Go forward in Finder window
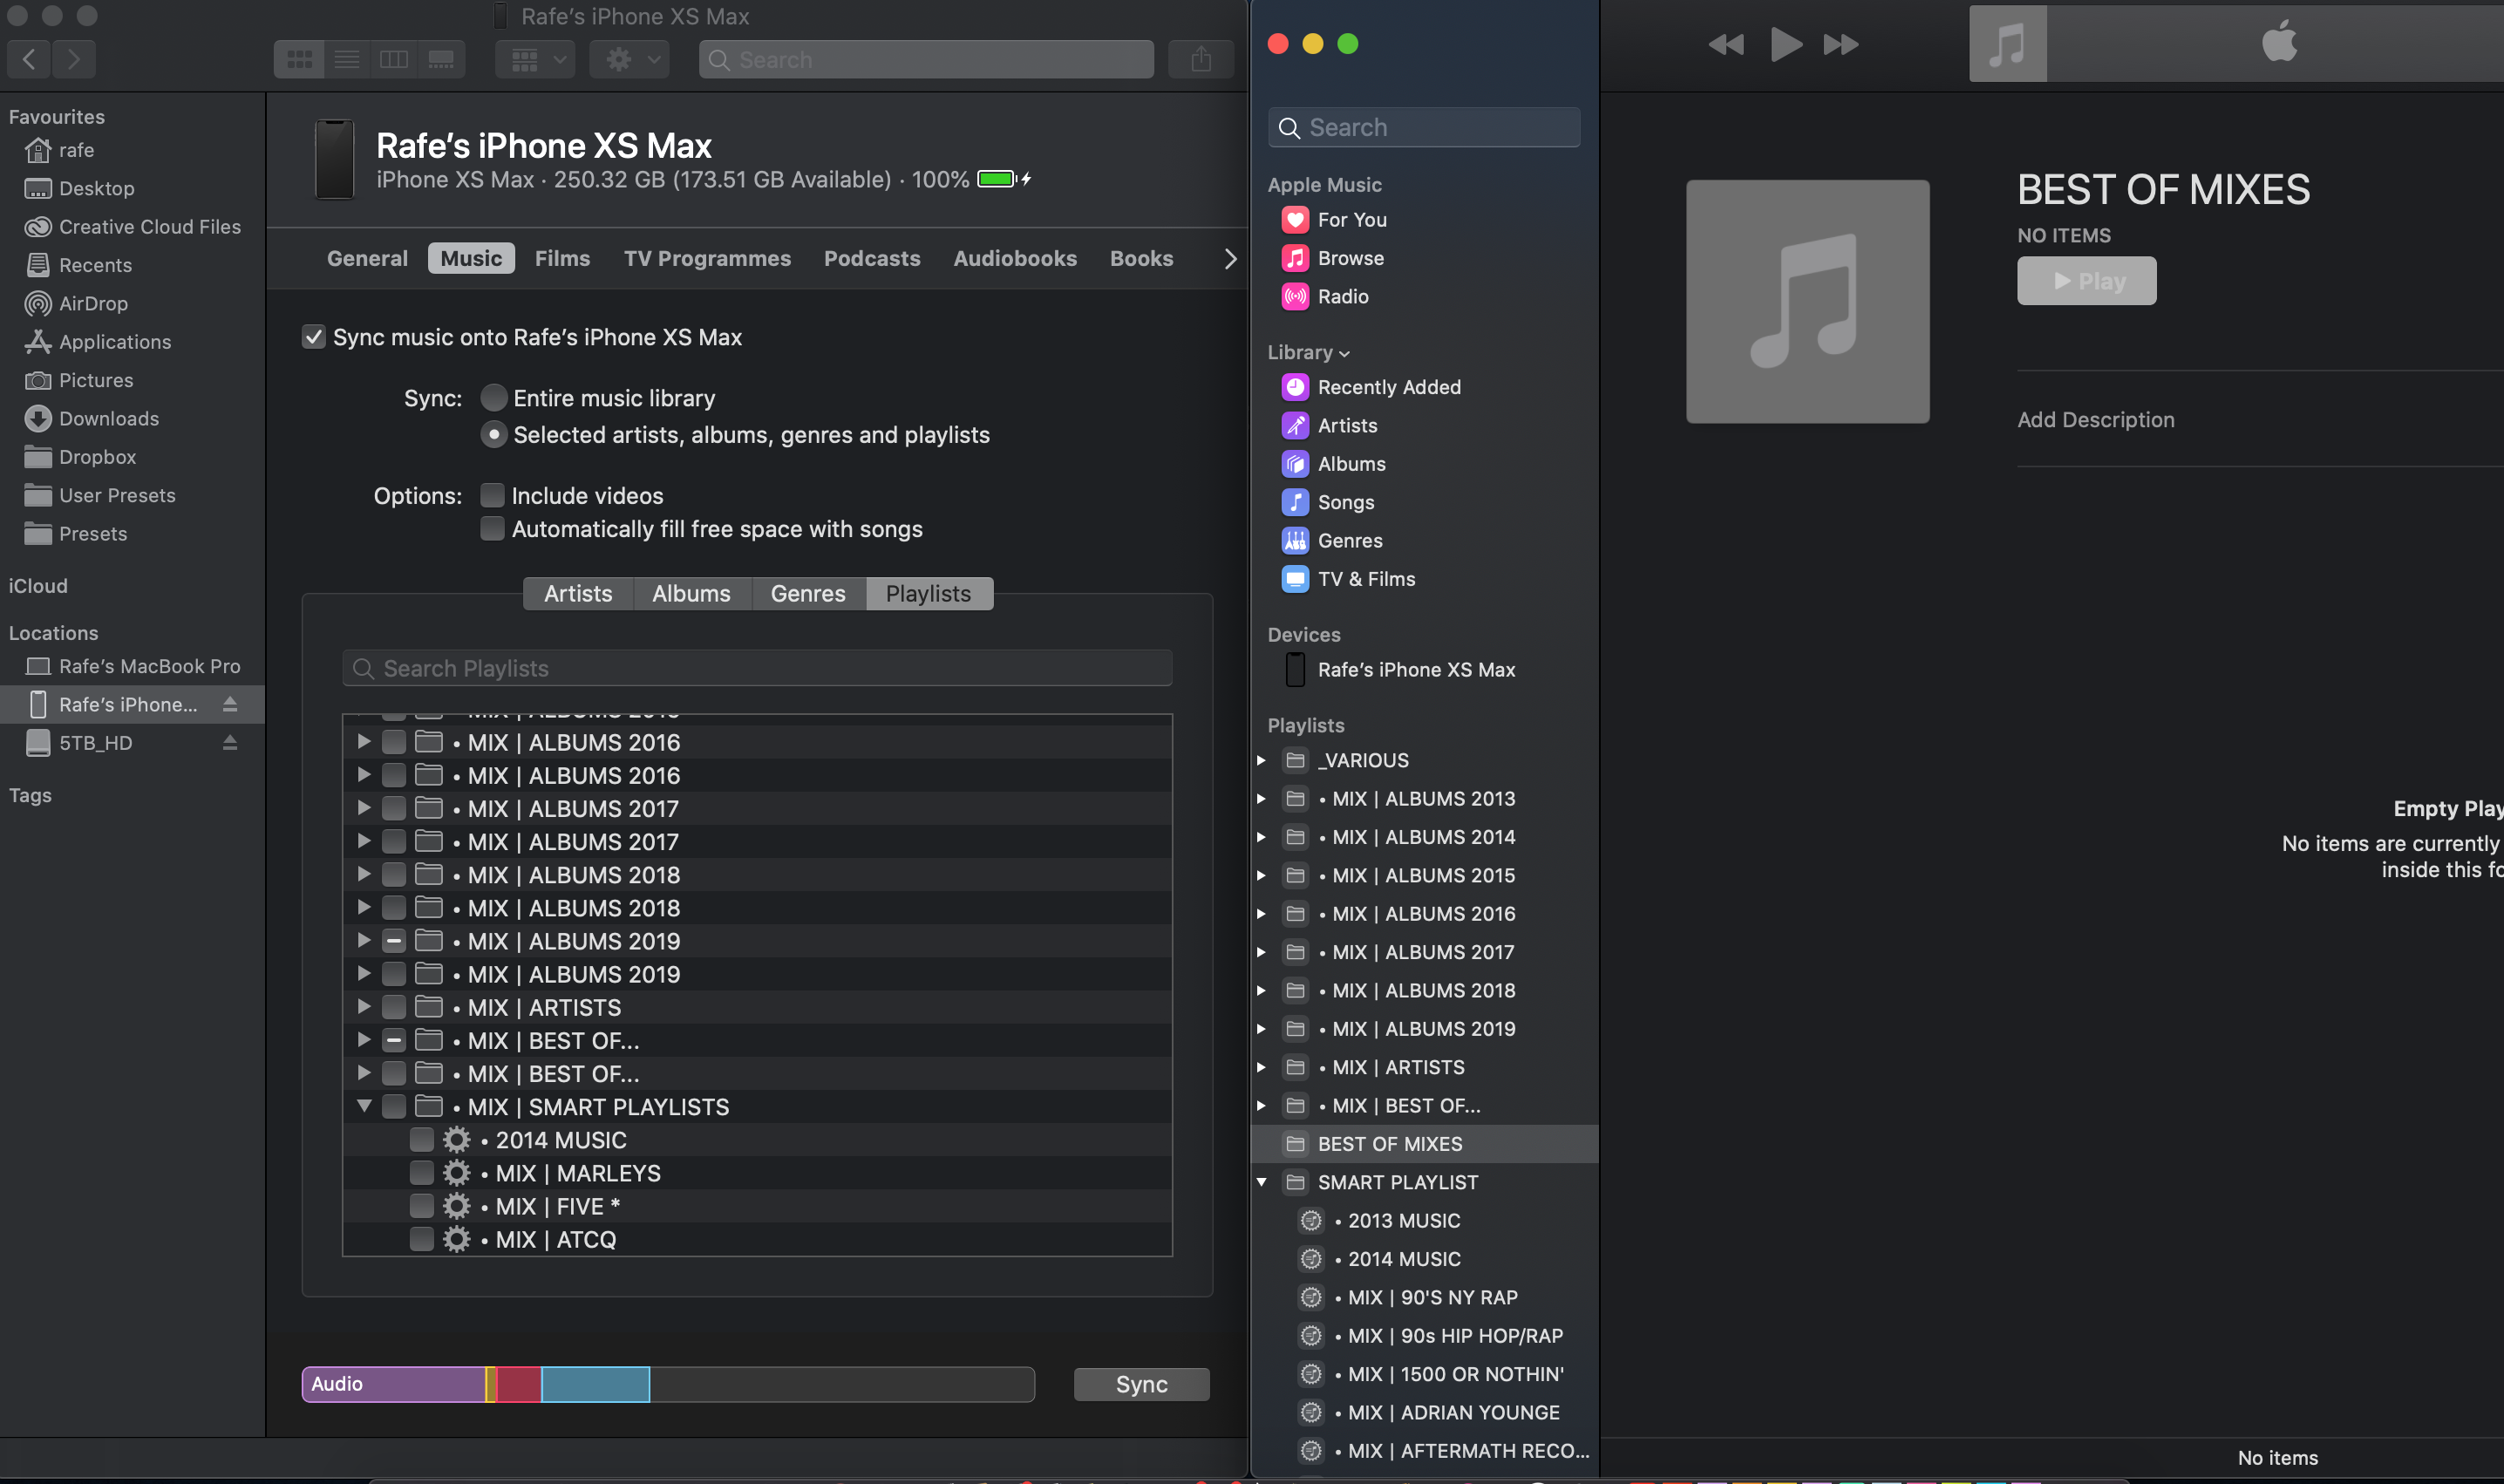 (74, 59)
